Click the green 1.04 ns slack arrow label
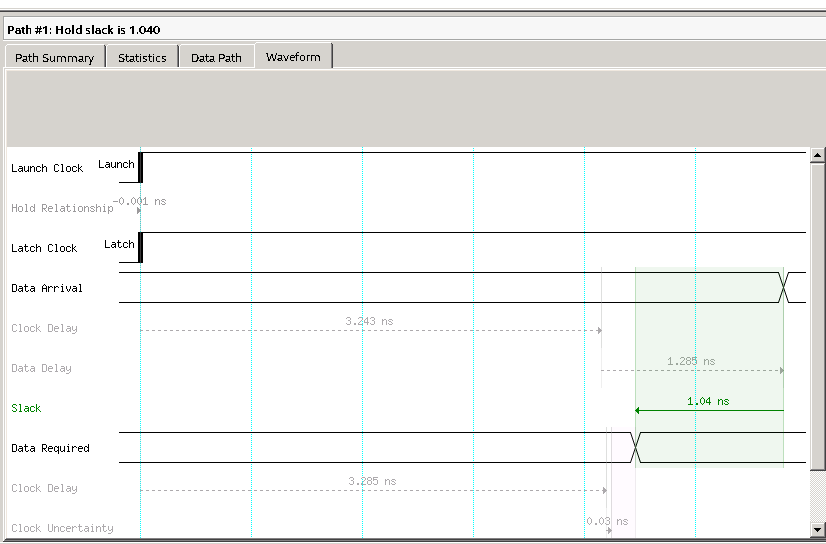The height and width of the screenshot is (544, 826). tap(708, 401)
